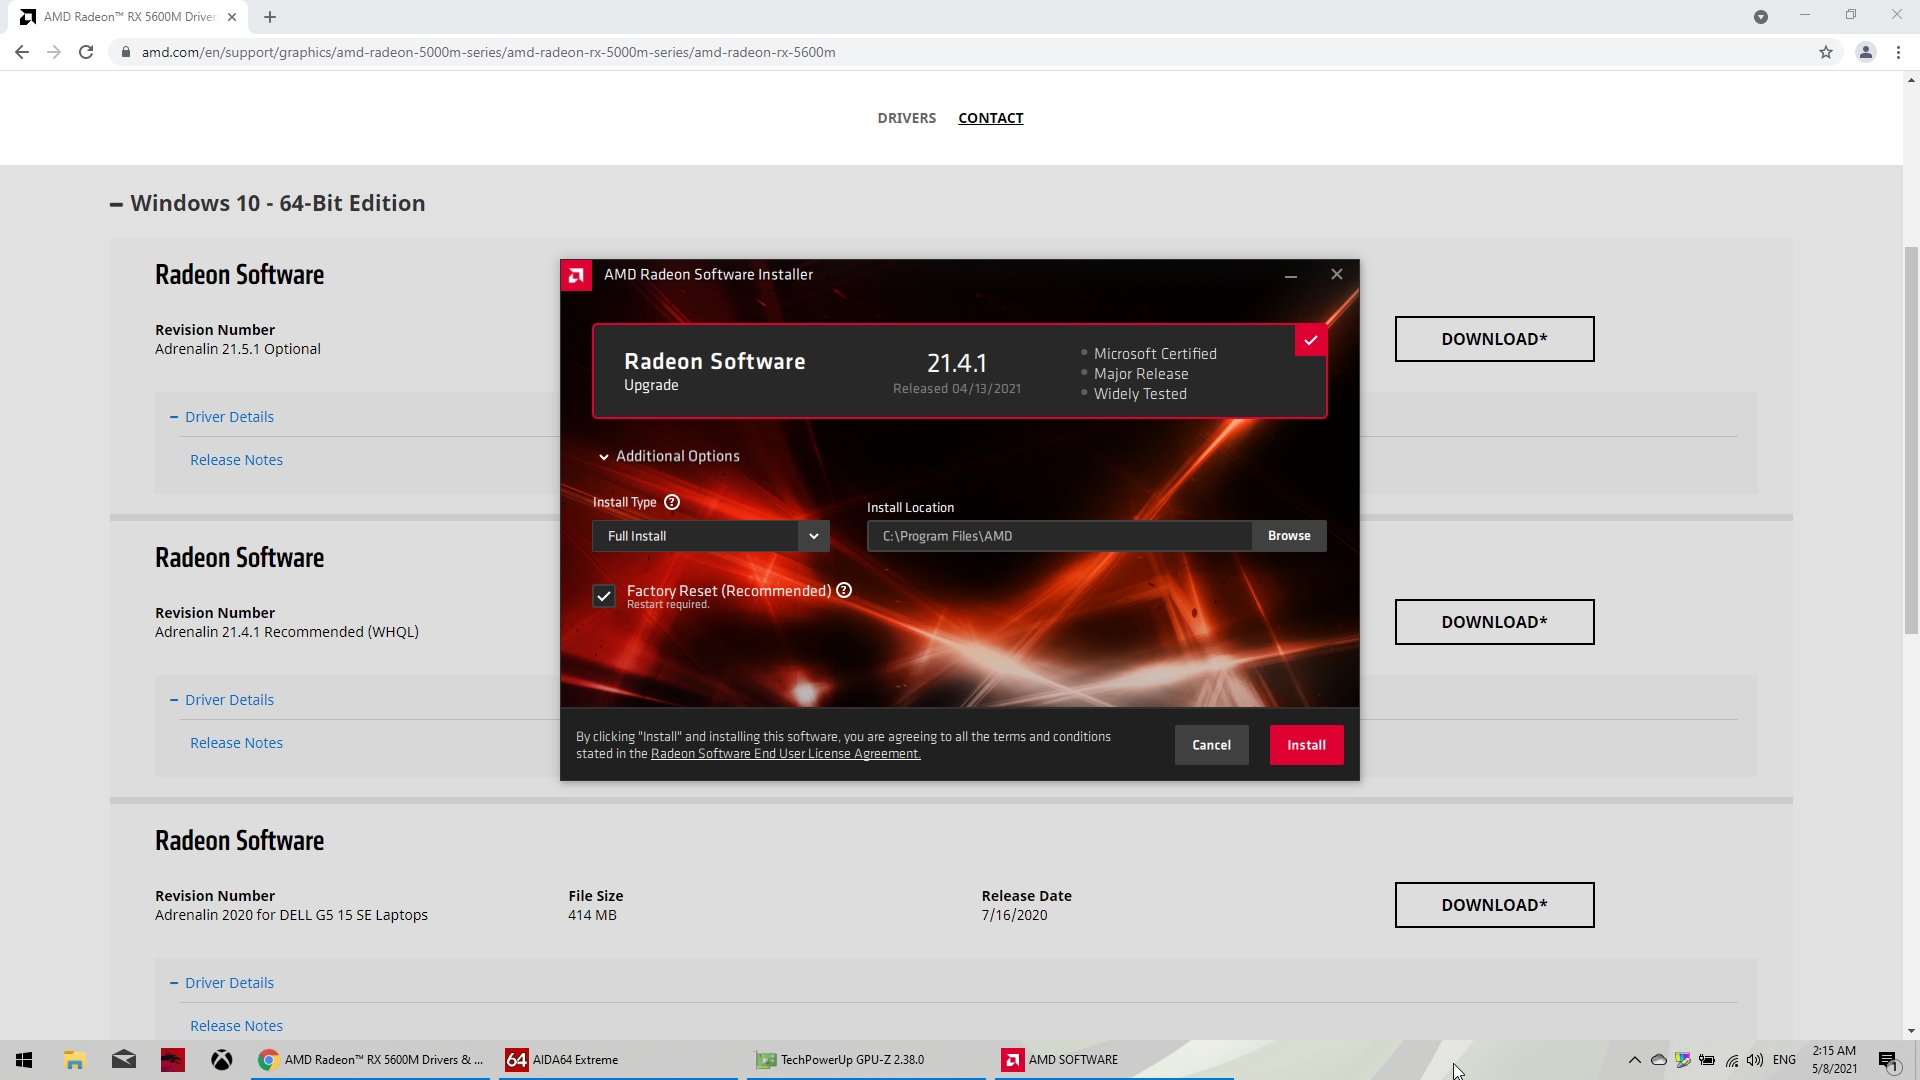This screenshot has width=1920, height=1080.
Task: Bookmark this page with star icon
Action: tap(1825, 52)
